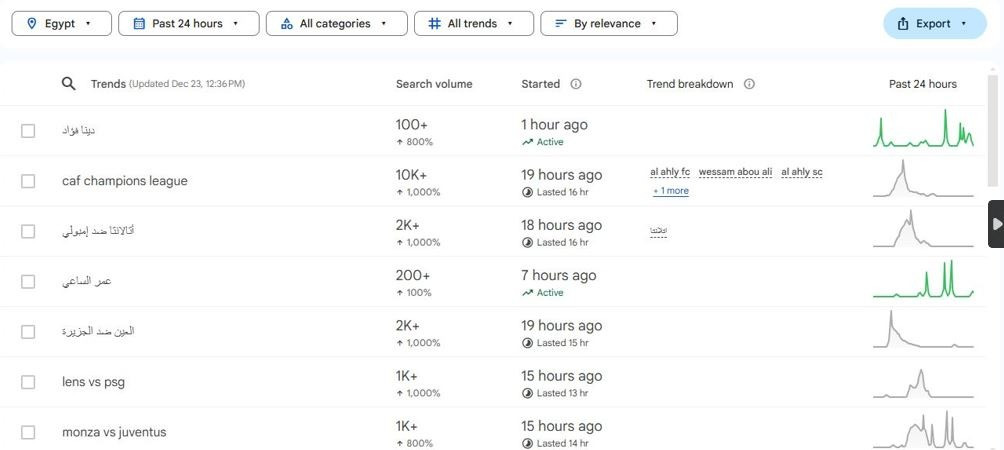Click the calendar icon in time filter
1004x450 pixels.
coord(139,24)
